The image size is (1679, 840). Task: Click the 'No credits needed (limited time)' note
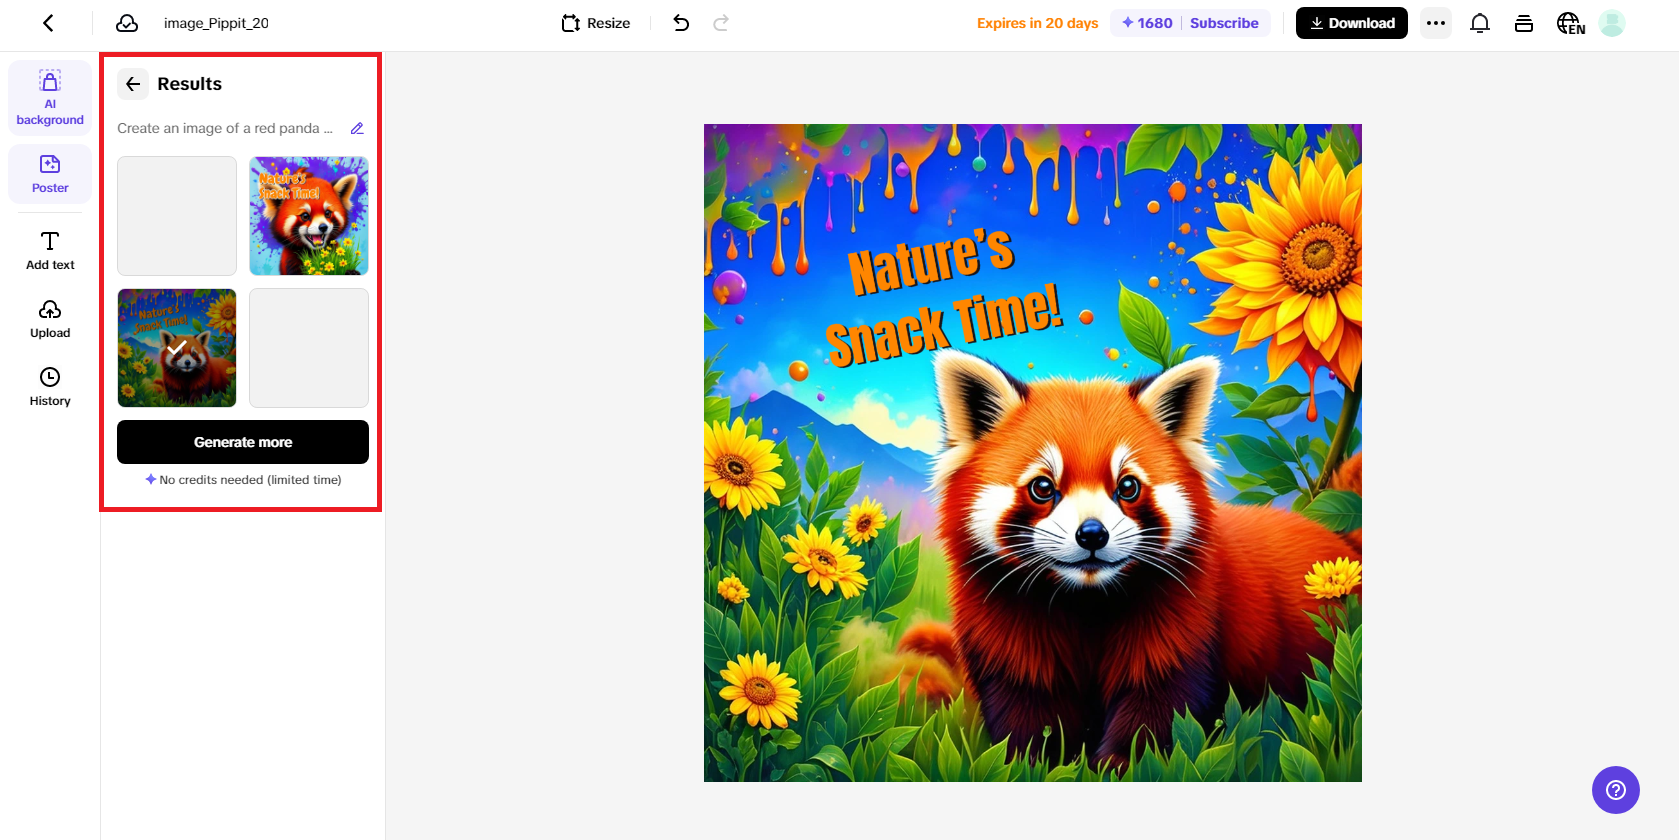pyautogui.click(x=243, y=480)
